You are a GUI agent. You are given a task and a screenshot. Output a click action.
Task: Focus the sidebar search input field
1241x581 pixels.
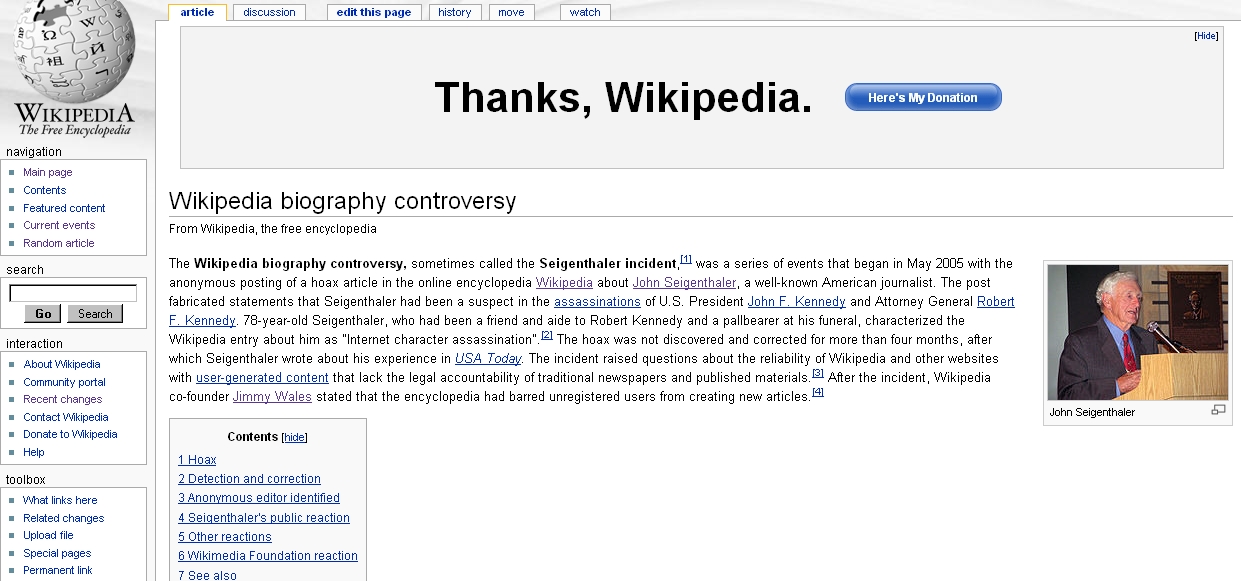[x=73, y=293]
